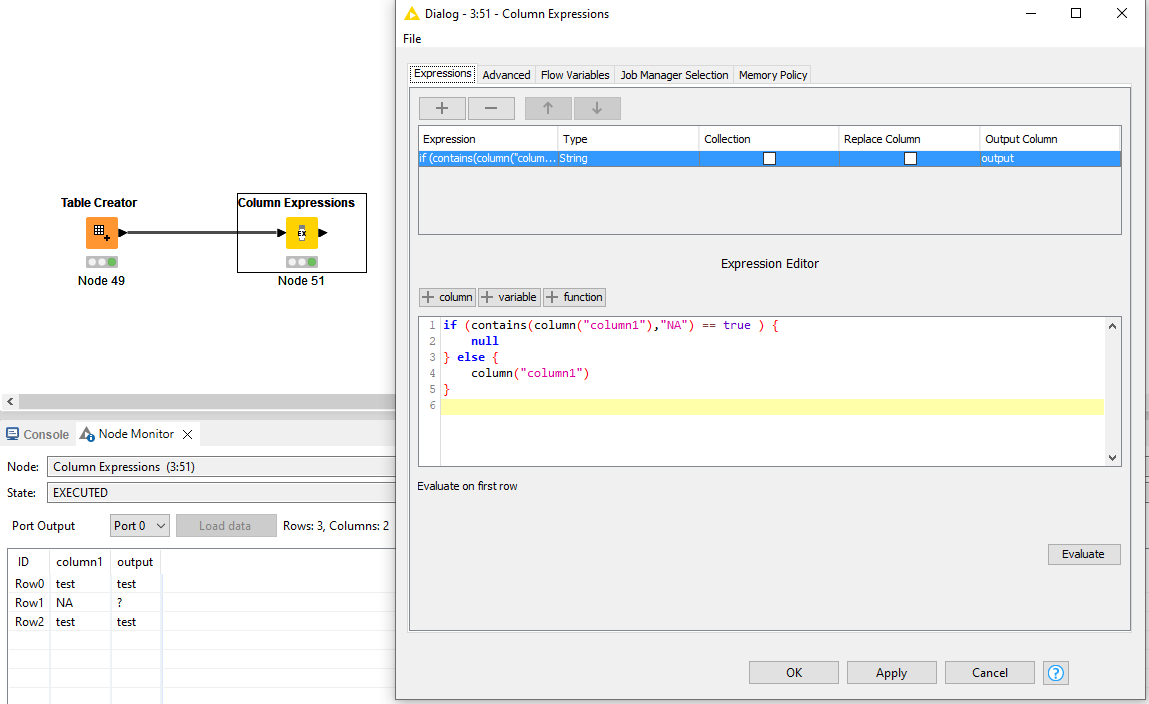
Task: Click the Type column header
Action: (628, 139)
